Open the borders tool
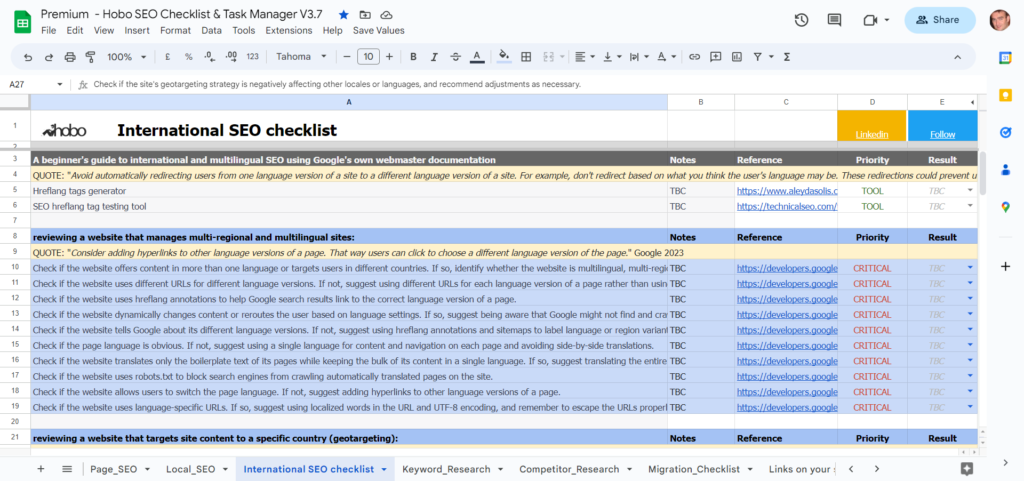The image size is (1024, 481). (526, 57)
